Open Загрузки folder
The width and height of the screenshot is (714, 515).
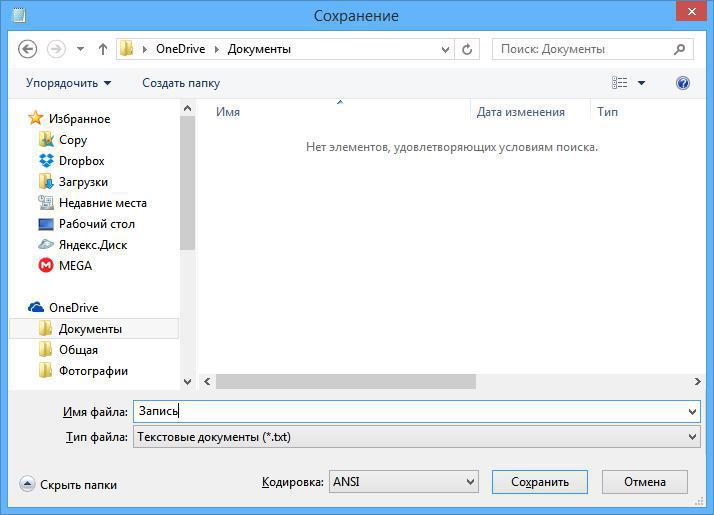[83, 182]
